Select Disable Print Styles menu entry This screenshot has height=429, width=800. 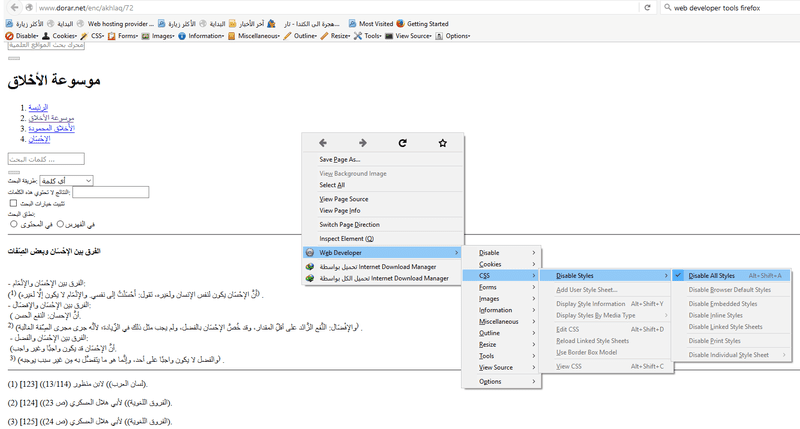pyautogui.click(x=714, y=341)
